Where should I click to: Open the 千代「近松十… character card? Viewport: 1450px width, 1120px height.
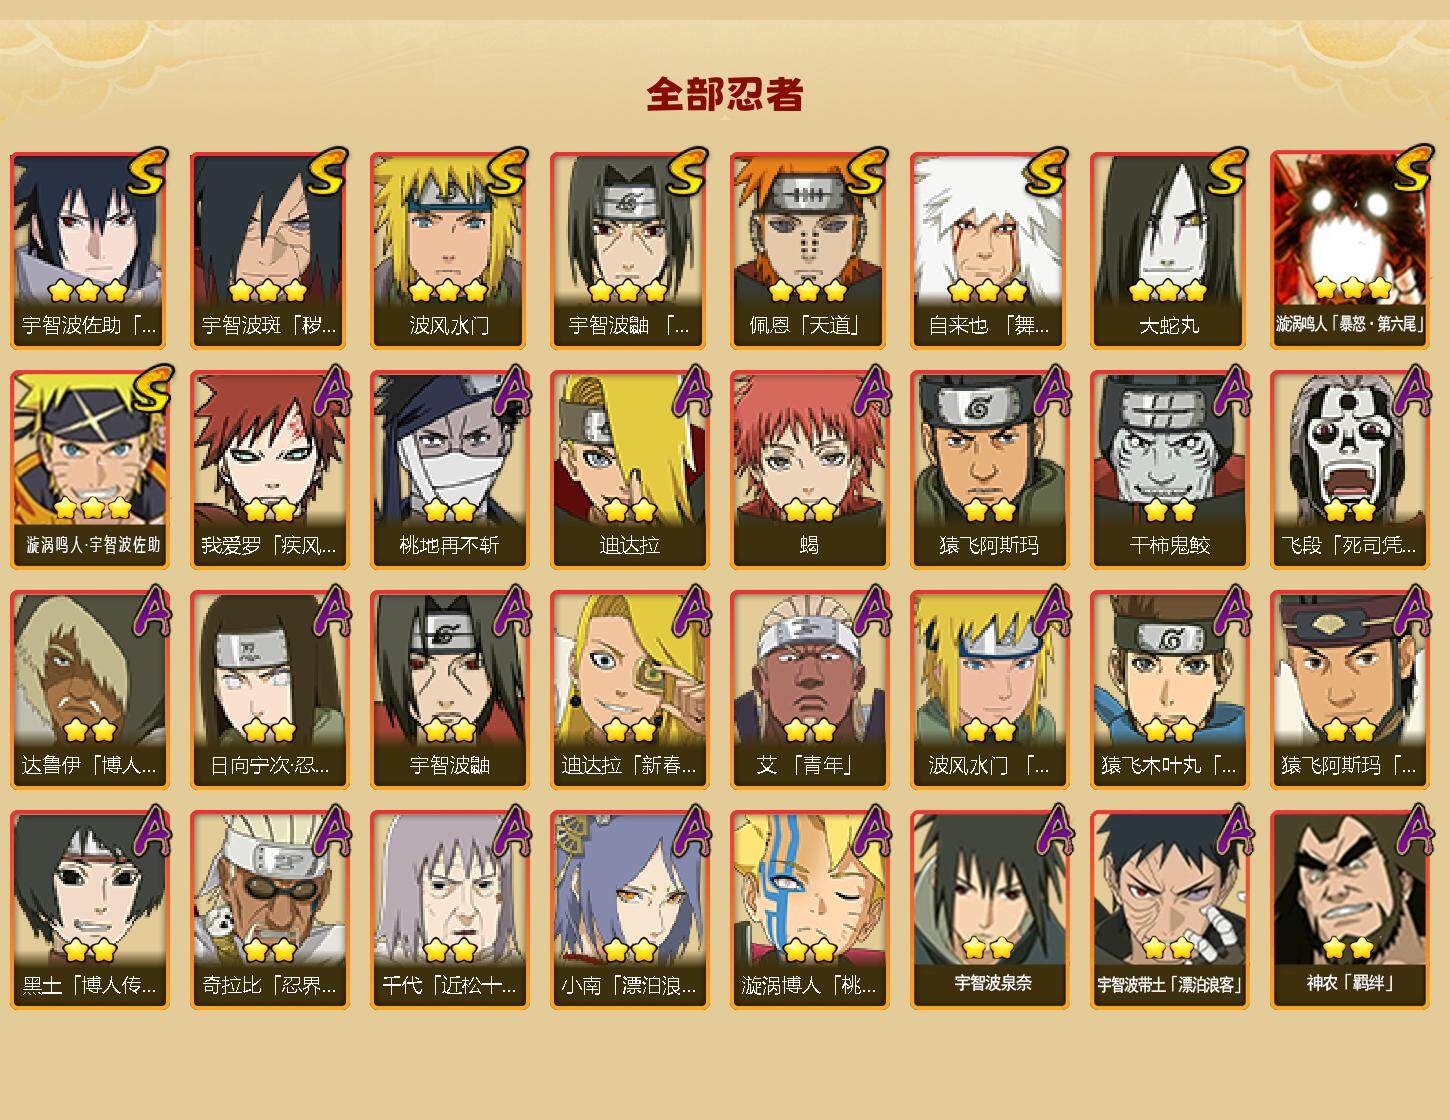tap(449, 910)
